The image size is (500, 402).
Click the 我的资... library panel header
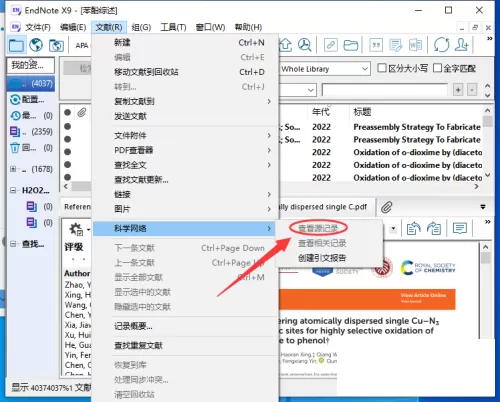pos(30,65)
